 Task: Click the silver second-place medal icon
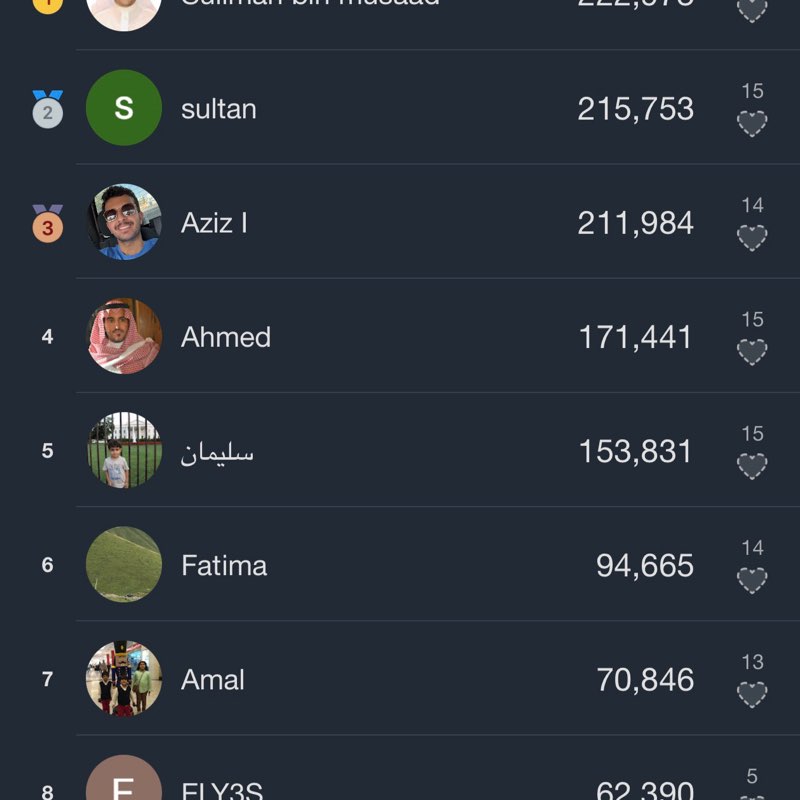47,109
